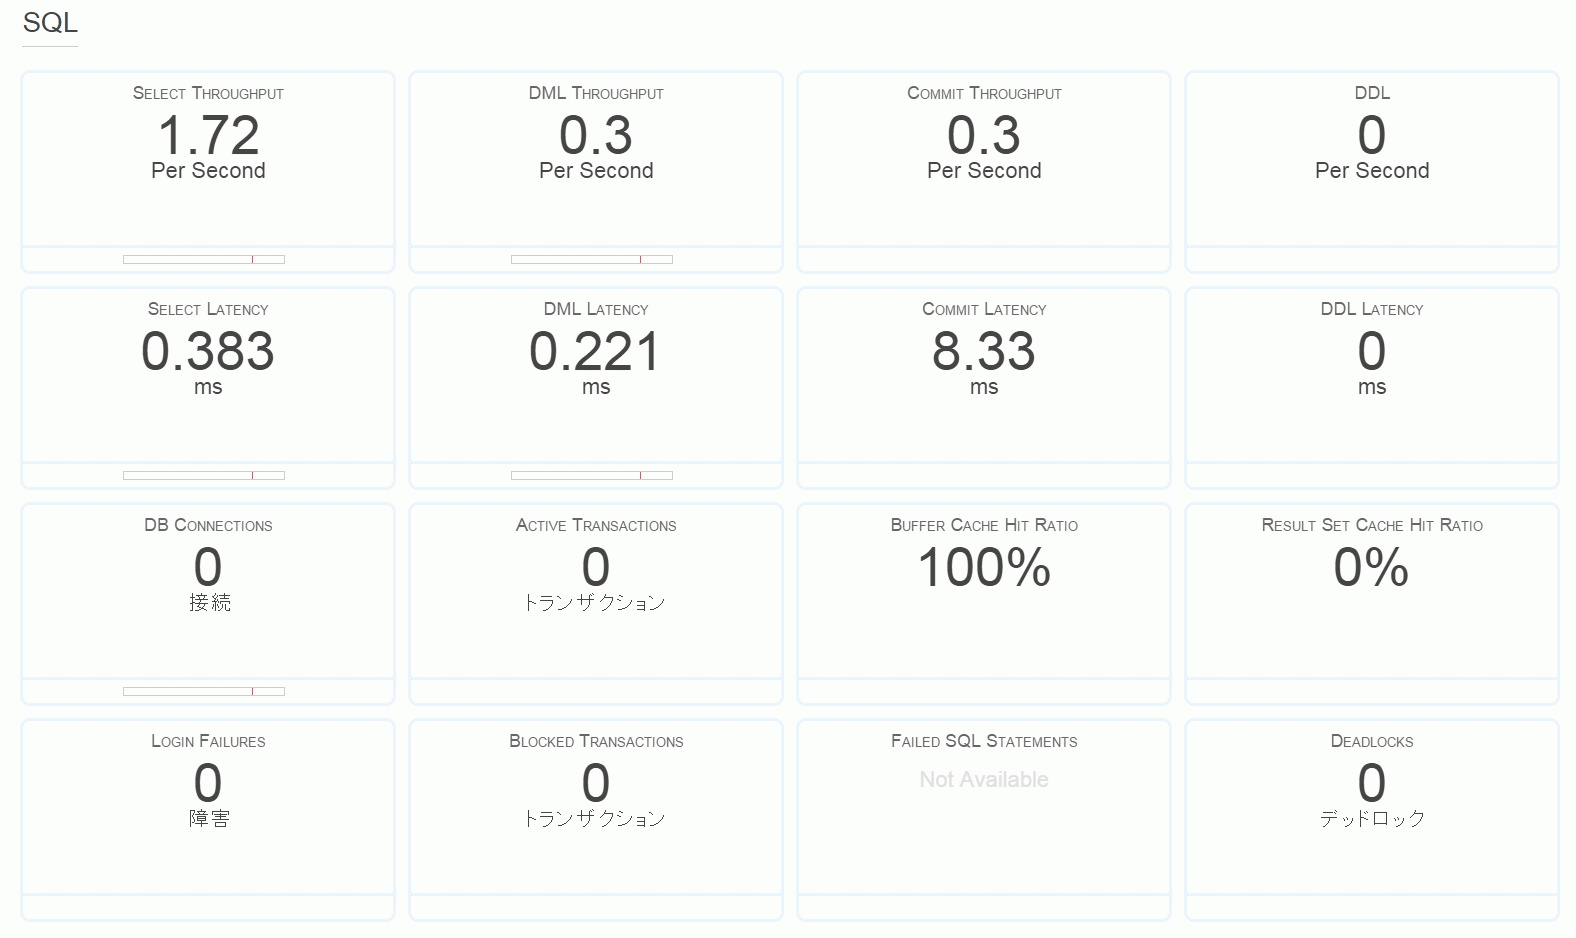Select the DDL Latency tile
1576x938 pixels.
coord(1372,387)
